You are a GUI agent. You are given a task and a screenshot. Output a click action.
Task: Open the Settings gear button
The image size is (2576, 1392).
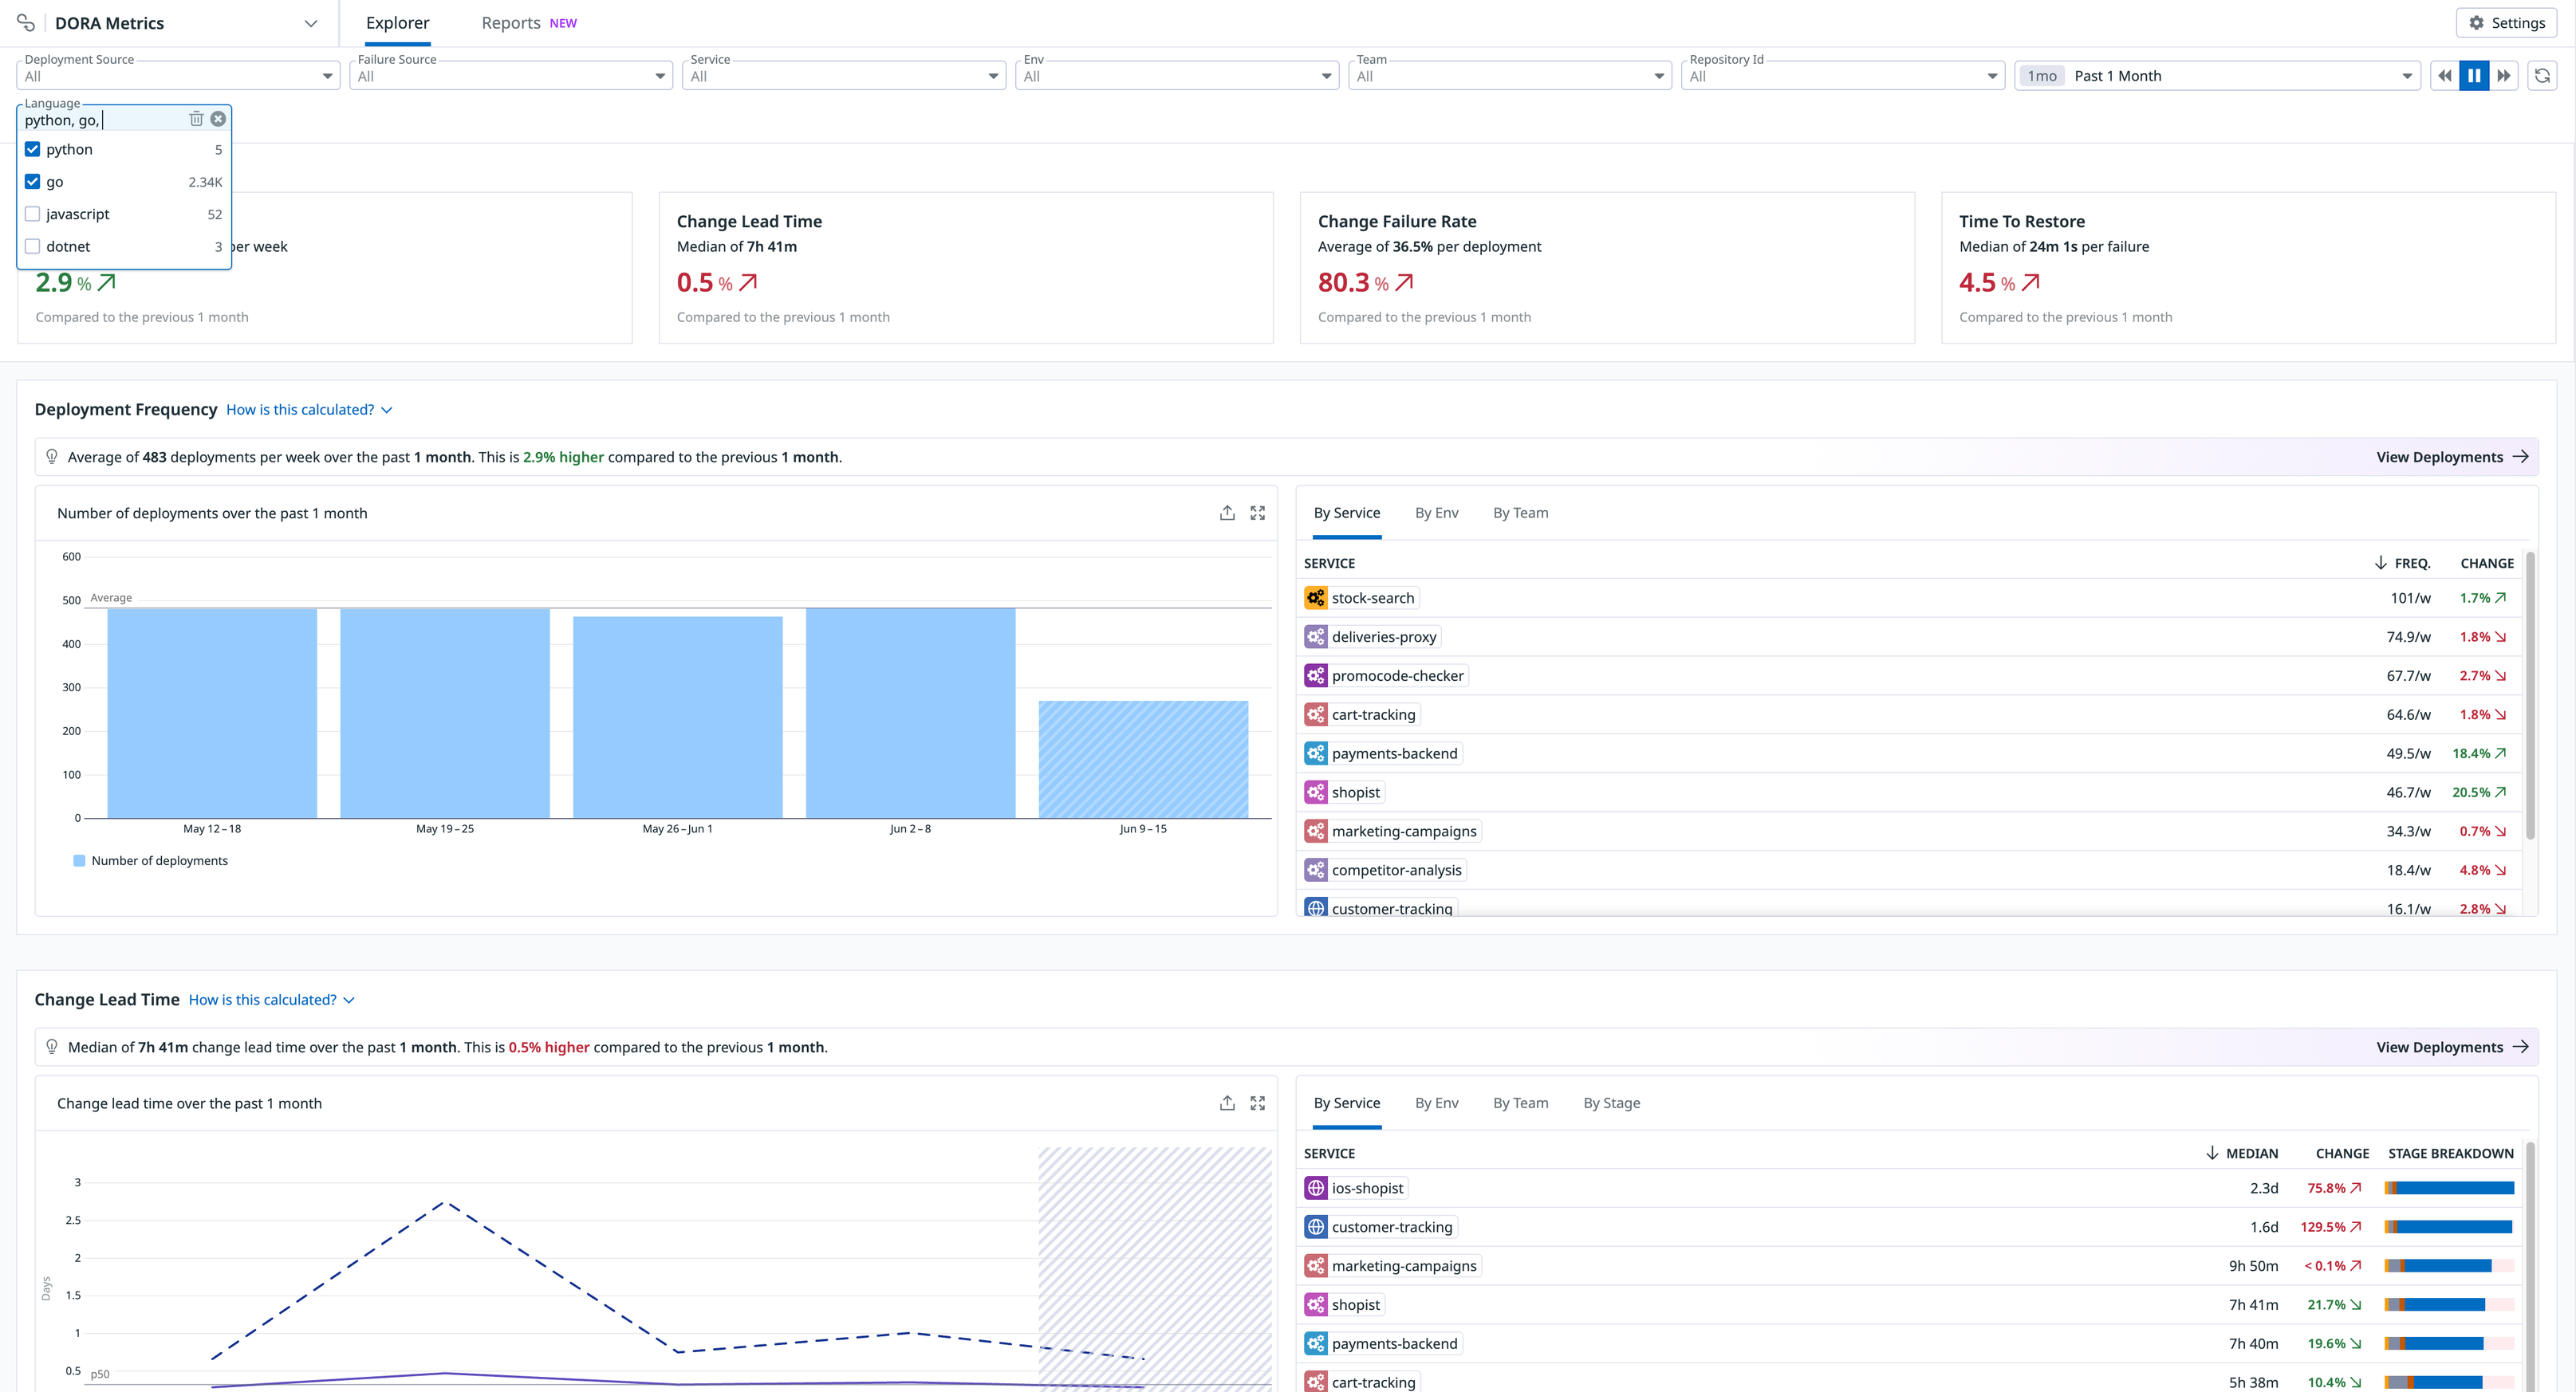point(2506,23)
